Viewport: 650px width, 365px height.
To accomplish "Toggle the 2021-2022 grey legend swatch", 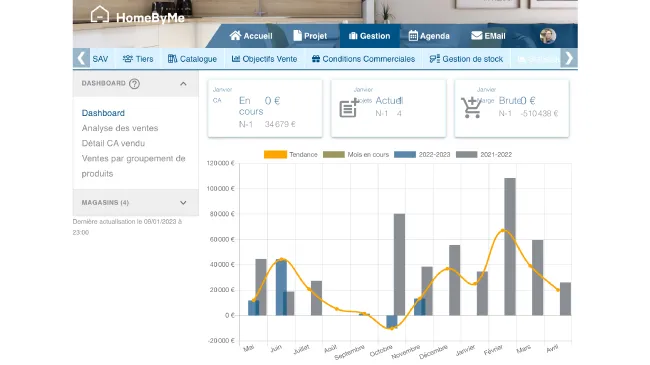I will (466, 154).
